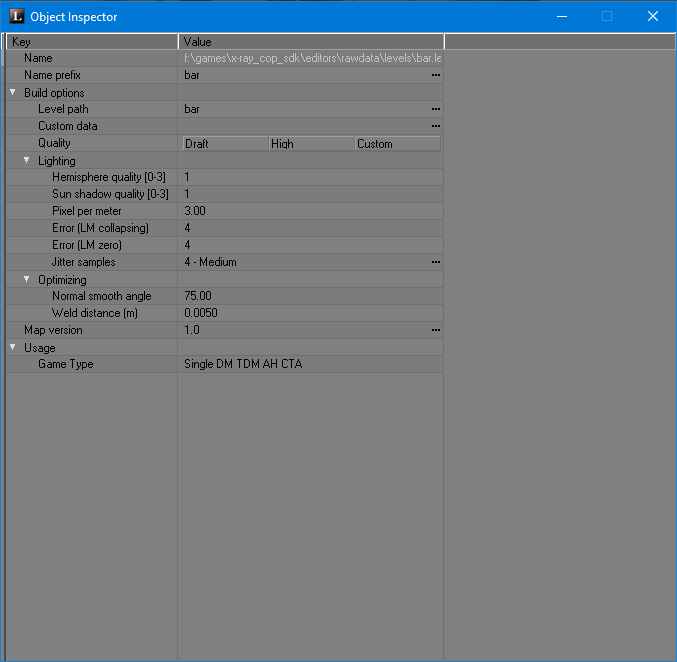Select the Normal smooth angle value

tap(310, 296)
